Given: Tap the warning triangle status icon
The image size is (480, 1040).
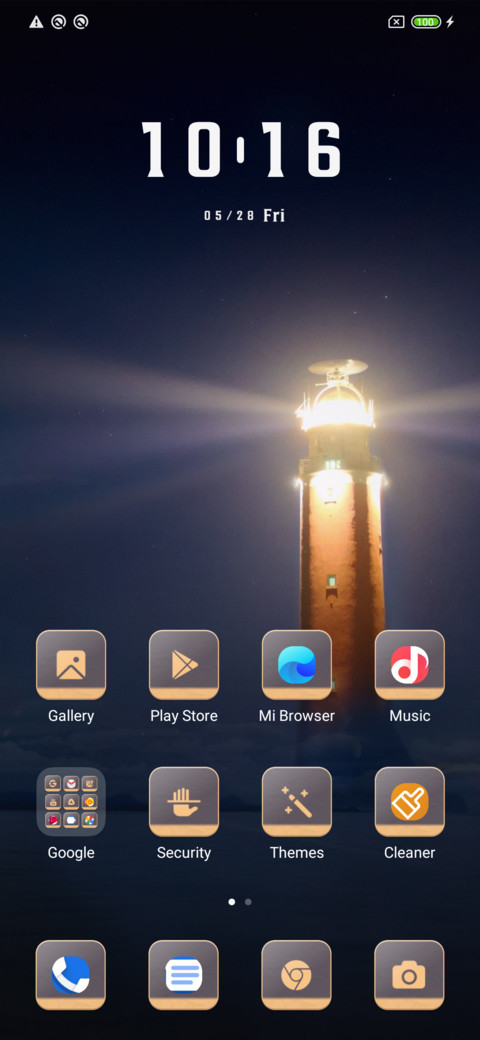Looking at the screenshot, I should (x=36, y=22).
